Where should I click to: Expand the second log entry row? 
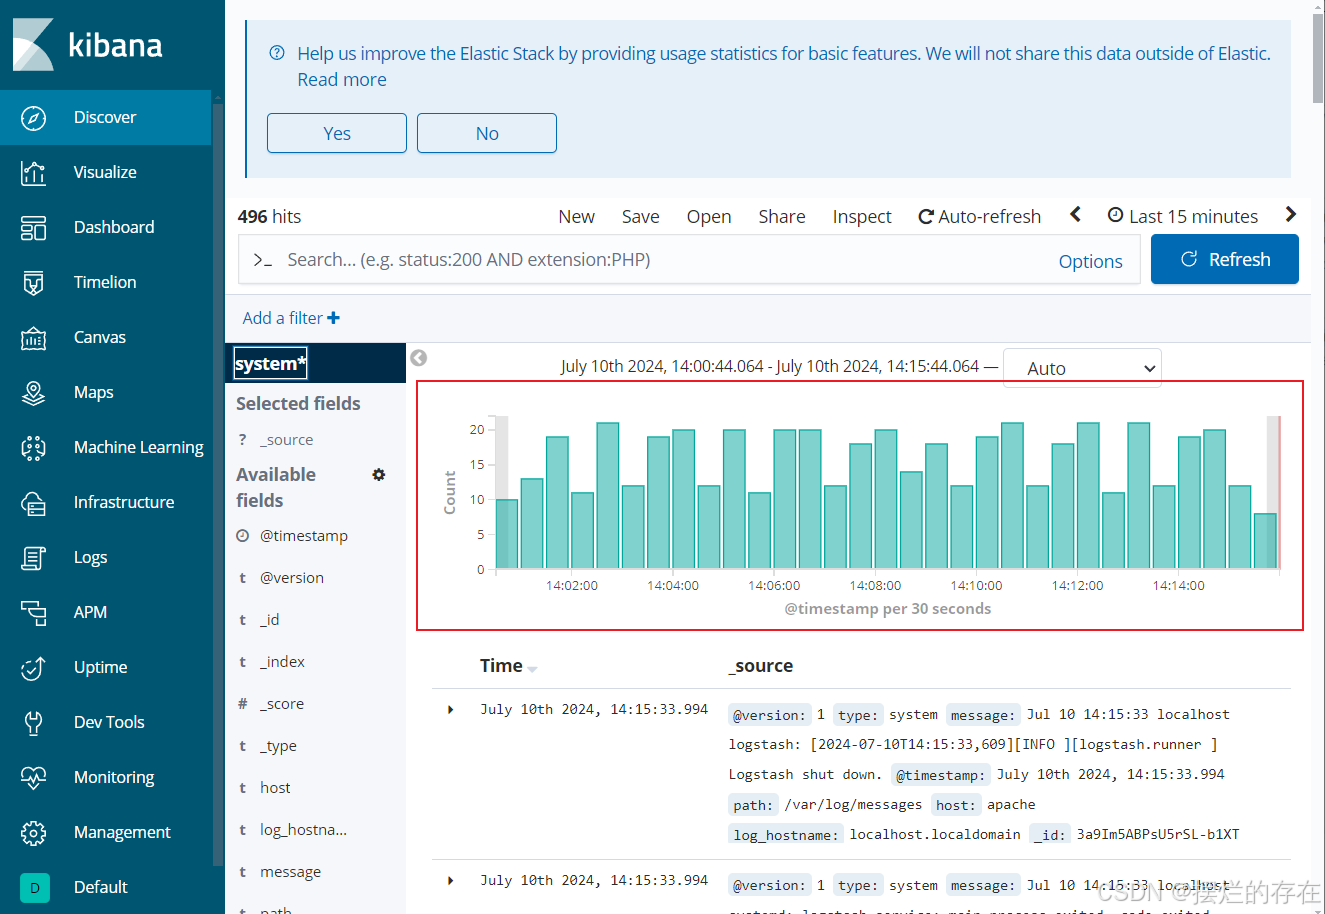(451, 881)
